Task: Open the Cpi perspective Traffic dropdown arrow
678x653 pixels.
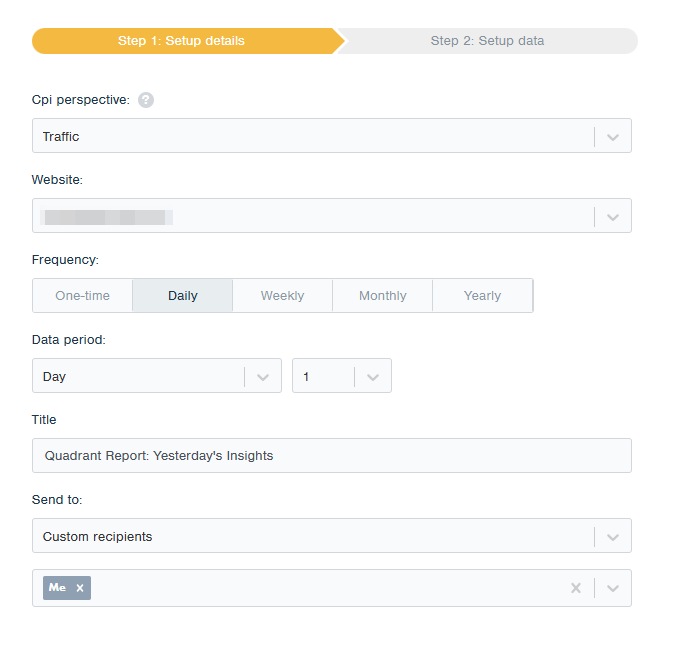Action: pos(613,137)
